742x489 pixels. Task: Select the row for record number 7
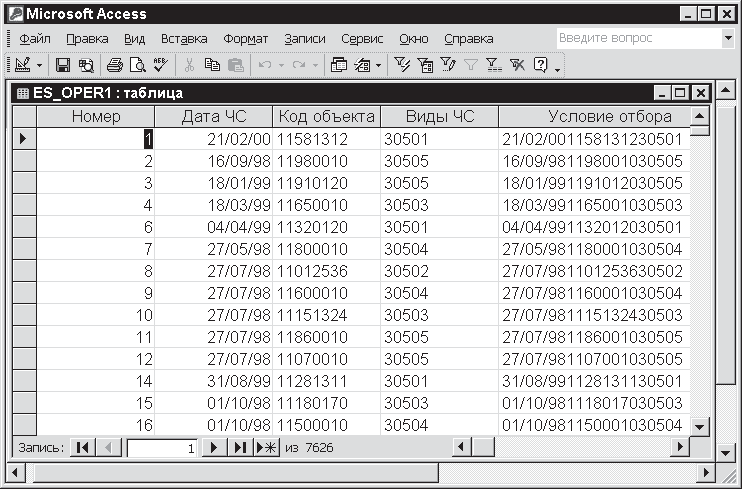(24, 248)
